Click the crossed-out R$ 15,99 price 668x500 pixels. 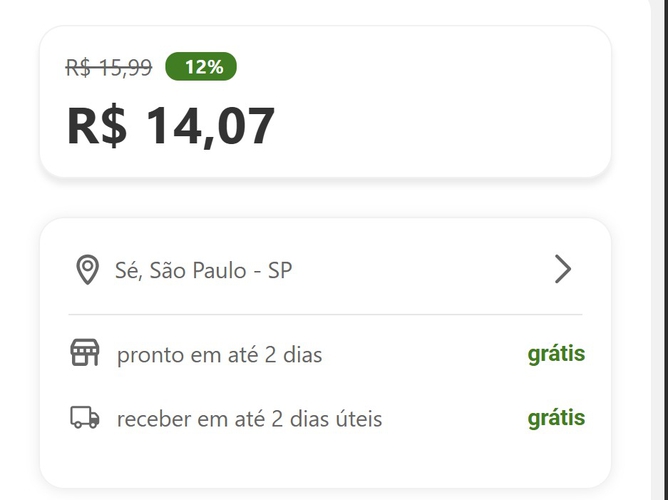pos(109,68)
